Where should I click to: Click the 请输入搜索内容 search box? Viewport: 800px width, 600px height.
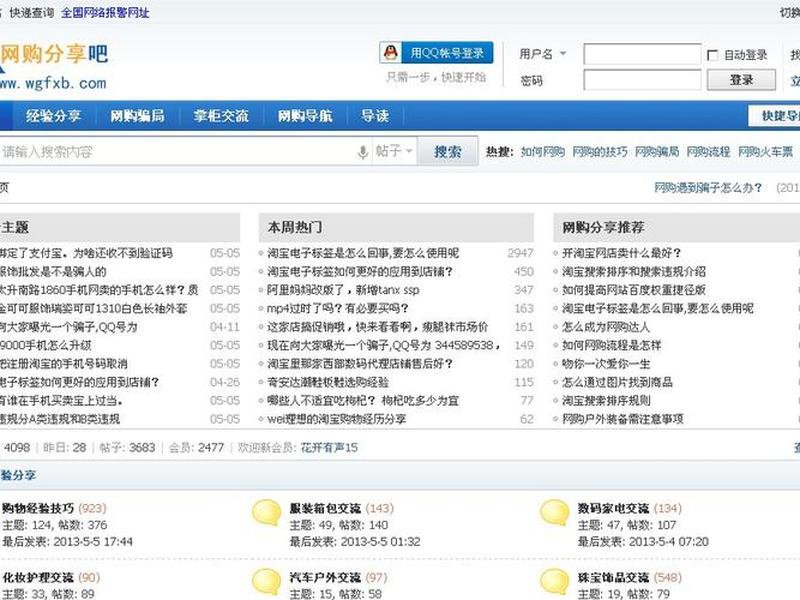point(176,152)
